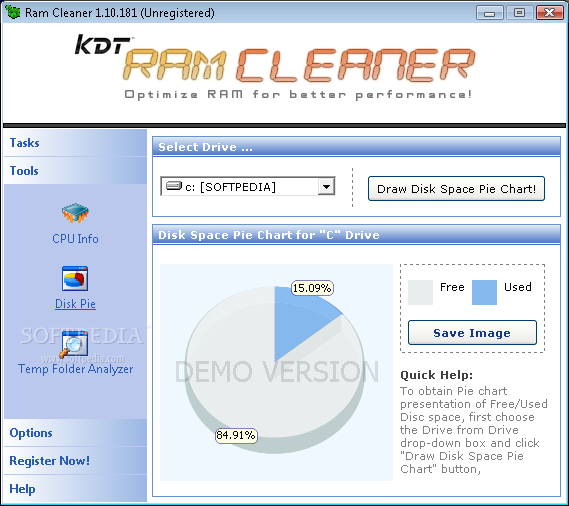The height and width of the screenshot is (506, 569).
Task: Open Temp Folder Analyzer magnifier icon
Action: tap(74, 344)
